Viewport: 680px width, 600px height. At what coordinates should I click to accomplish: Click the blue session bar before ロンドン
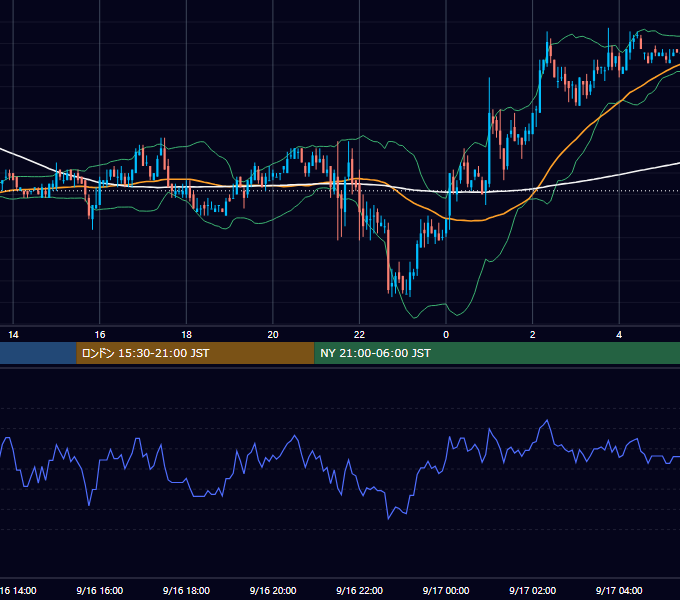point(38,353)
